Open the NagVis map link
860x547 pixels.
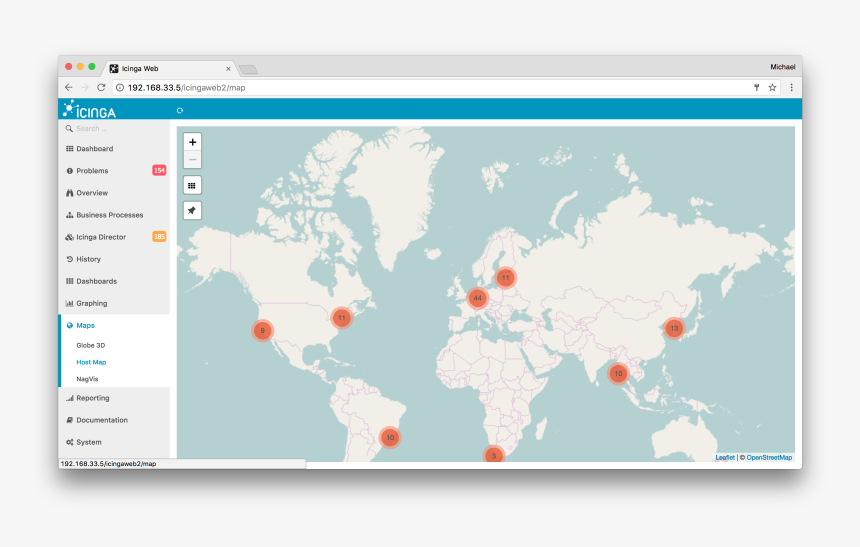point(87,379)
